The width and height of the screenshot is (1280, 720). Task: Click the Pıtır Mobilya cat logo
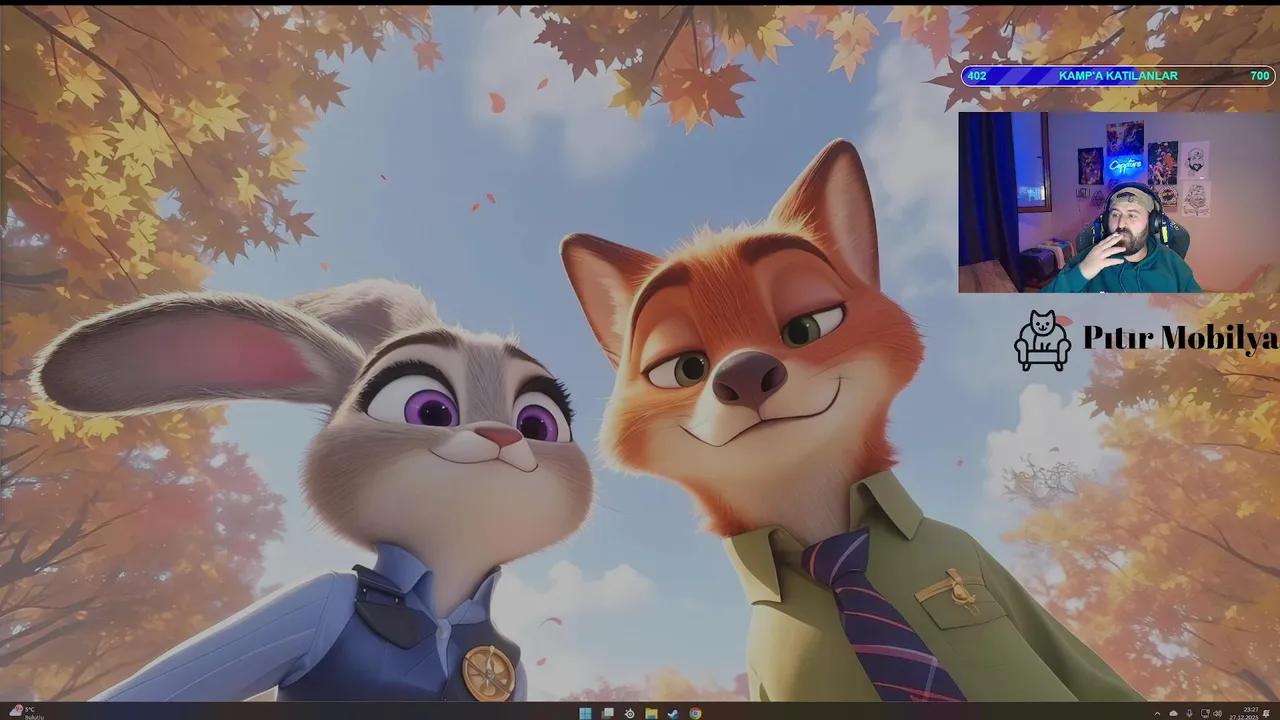[1042, 340]
